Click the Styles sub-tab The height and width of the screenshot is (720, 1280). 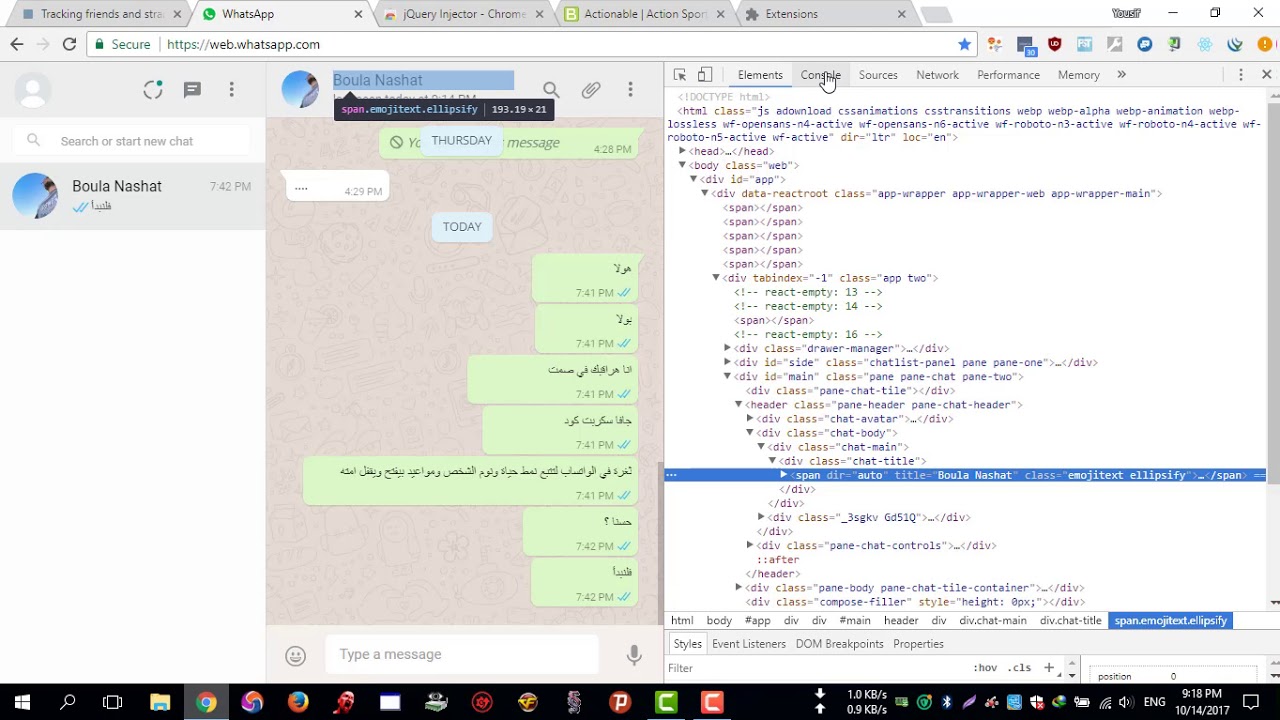coord(688,644)
